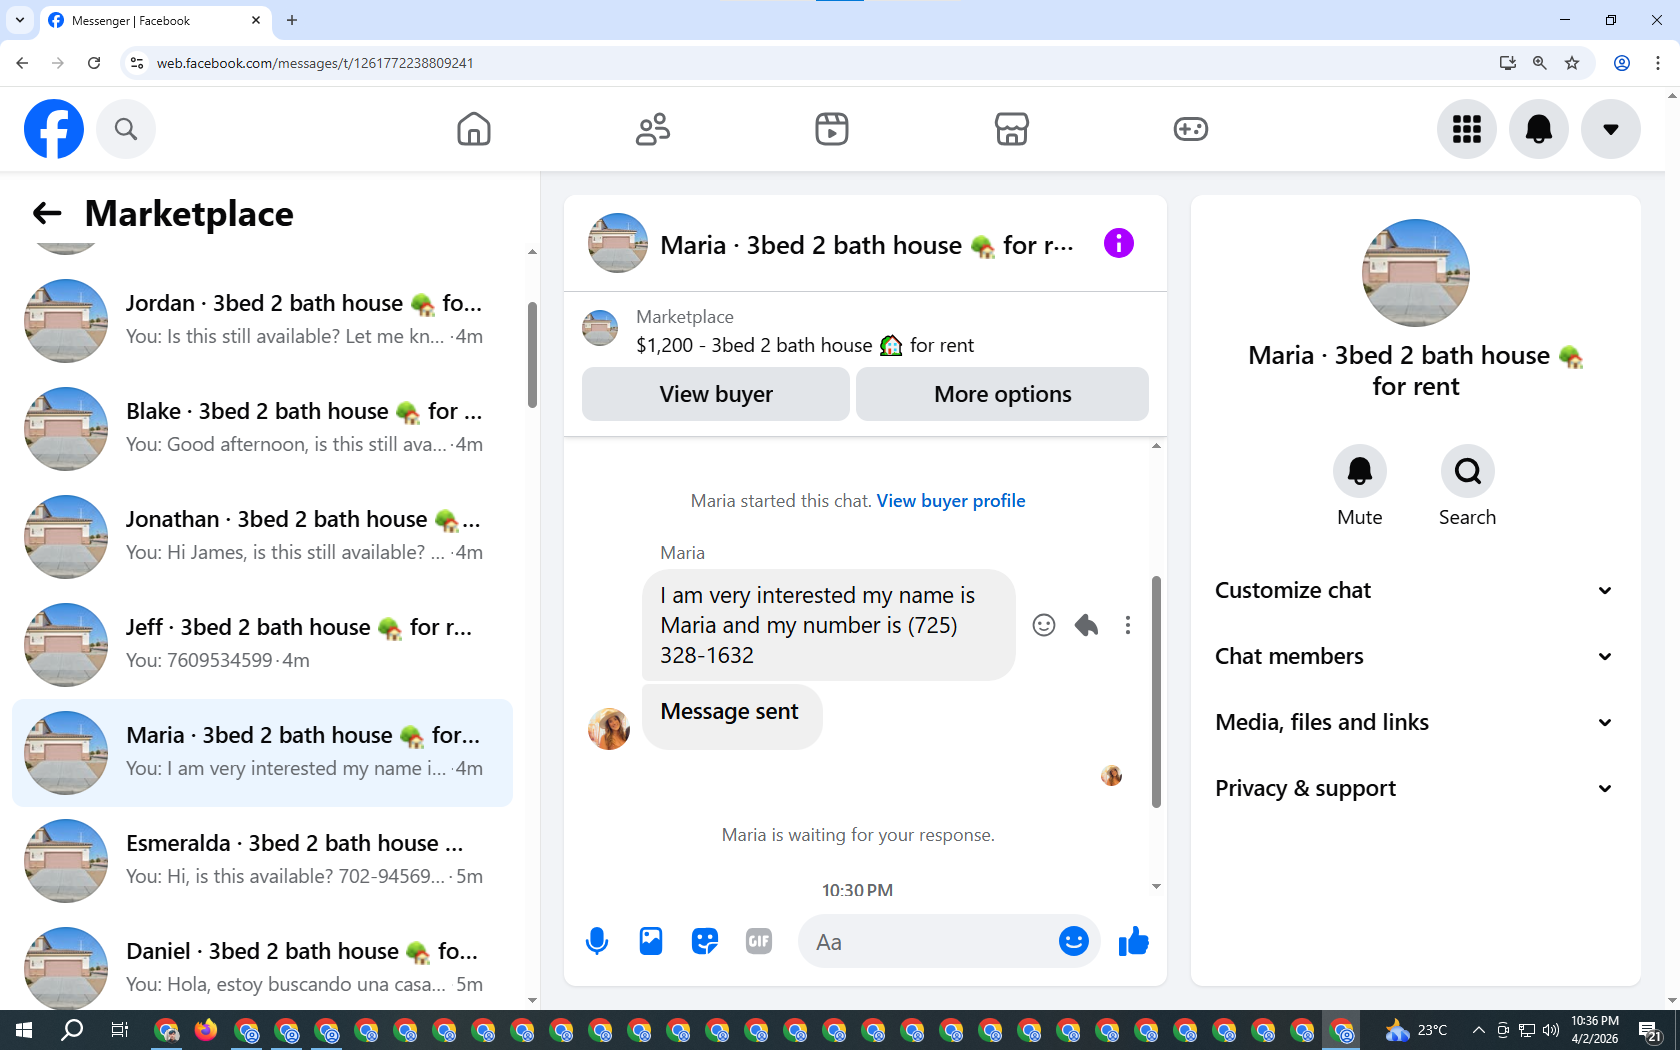Image resolution: width=1680 pixels, height=1050 pixels.
Task: Expand Media, files and links section
Action: [1416, 722]
